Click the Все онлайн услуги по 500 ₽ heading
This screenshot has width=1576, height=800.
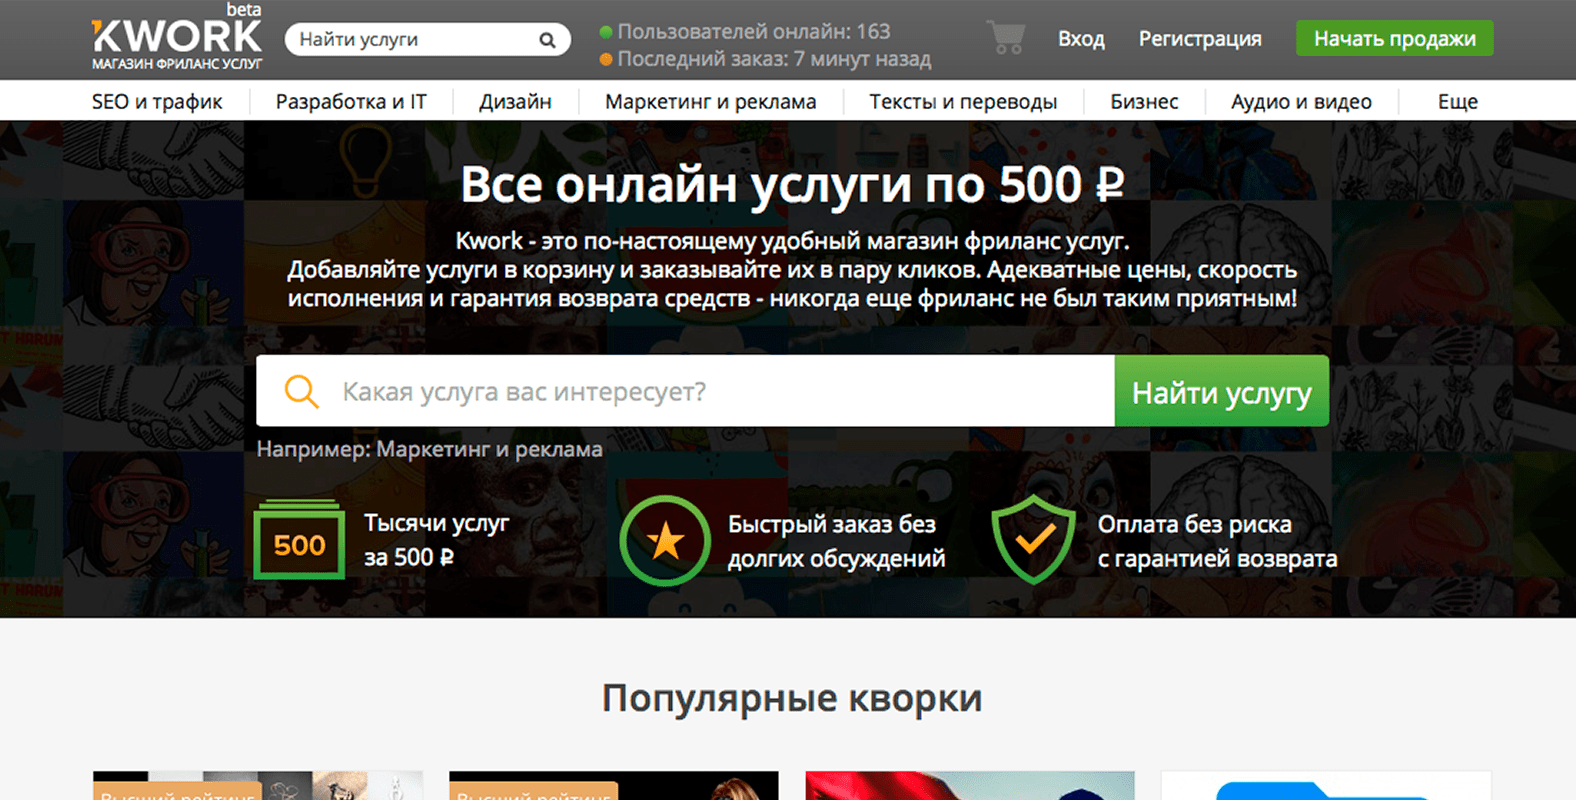[x=792, y=185]
